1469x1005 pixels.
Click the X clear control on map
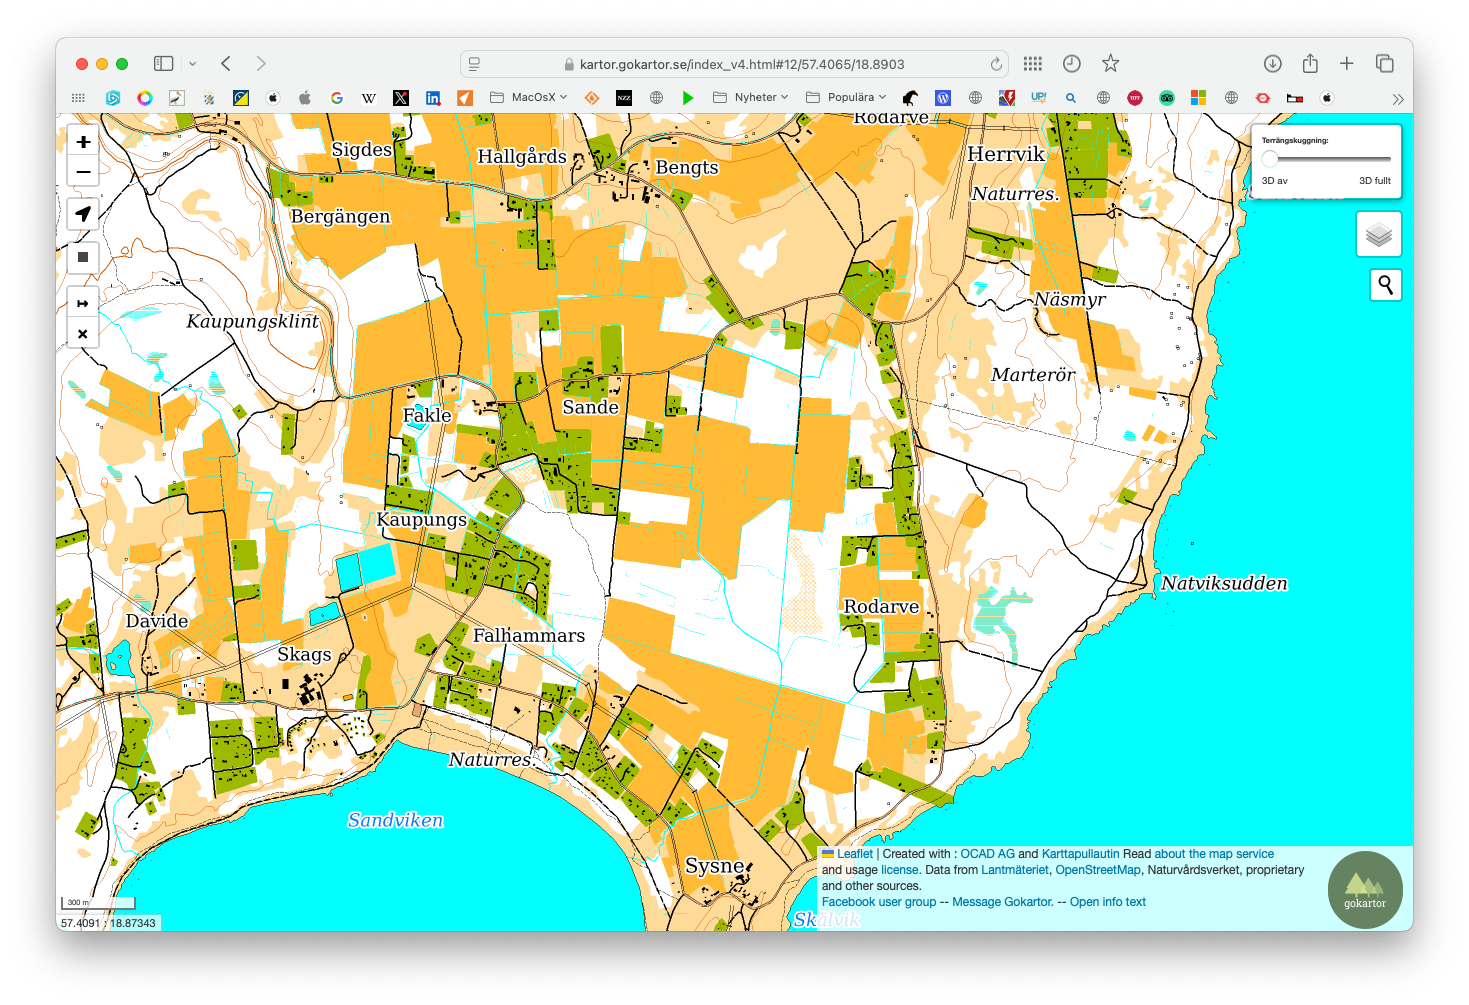tap(83, 334)
